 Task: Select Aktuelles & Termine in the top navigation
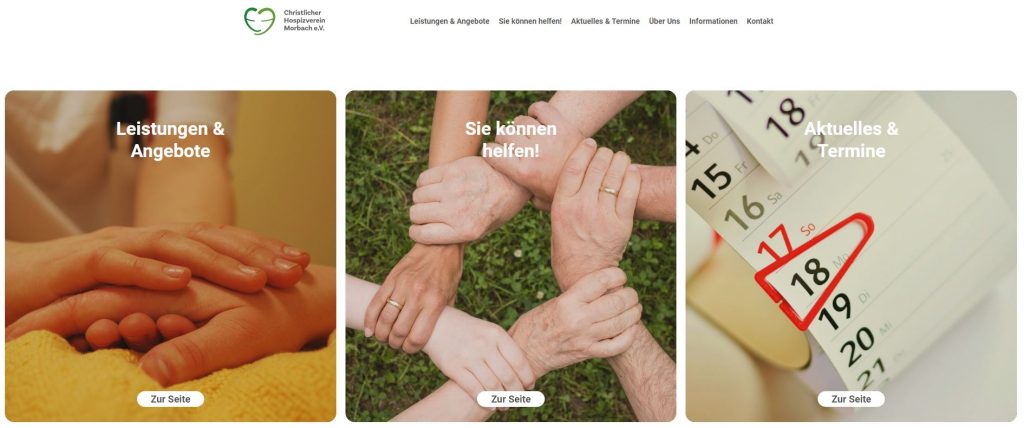point(605,22)
